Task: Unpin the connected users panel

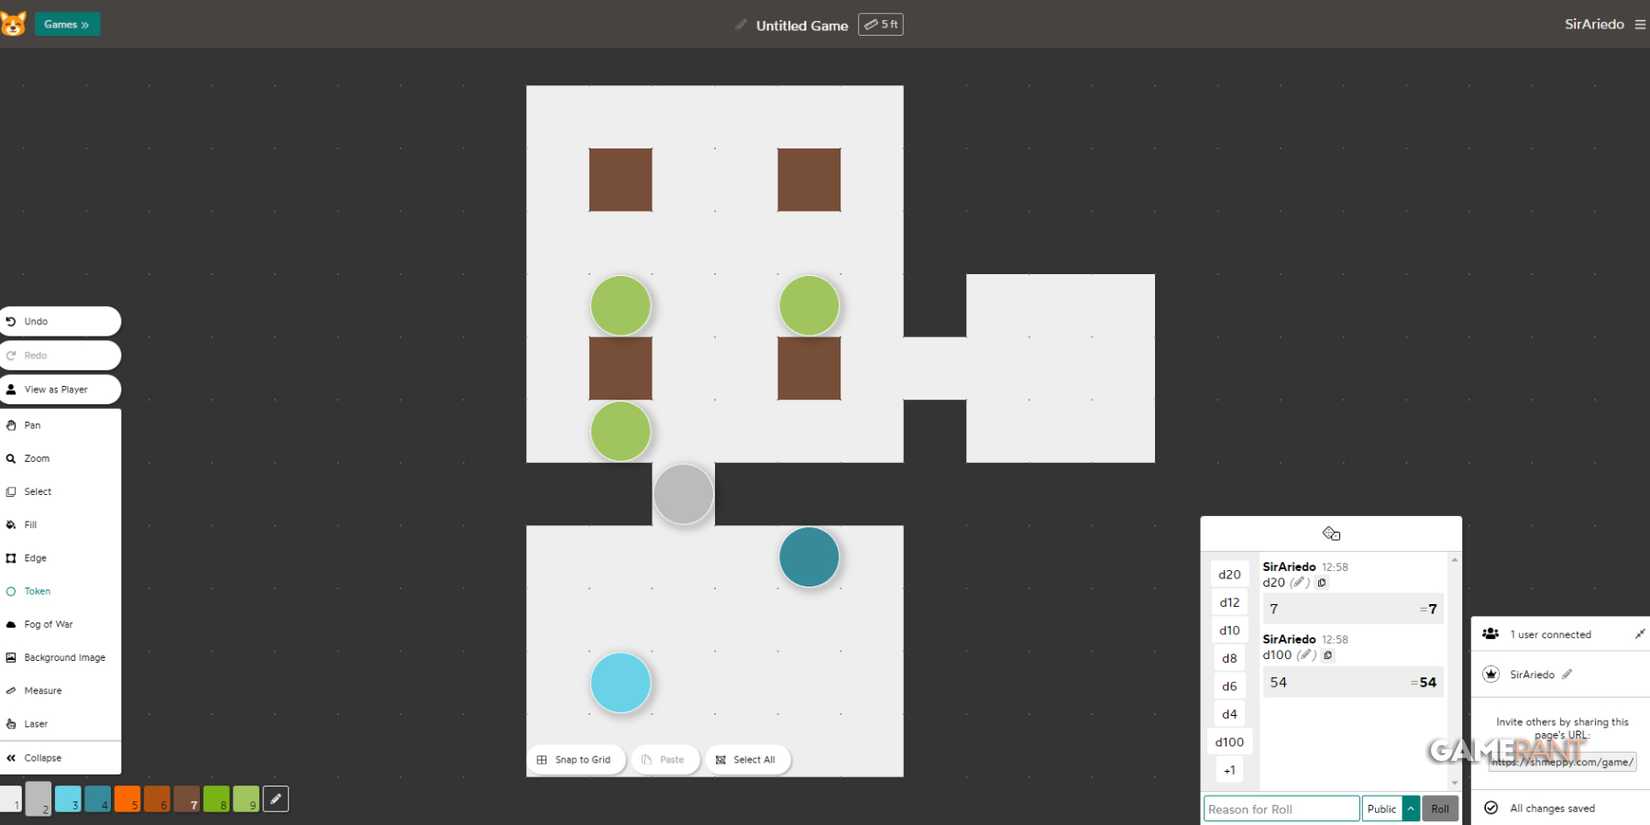Action: (x=1639, y=634)
